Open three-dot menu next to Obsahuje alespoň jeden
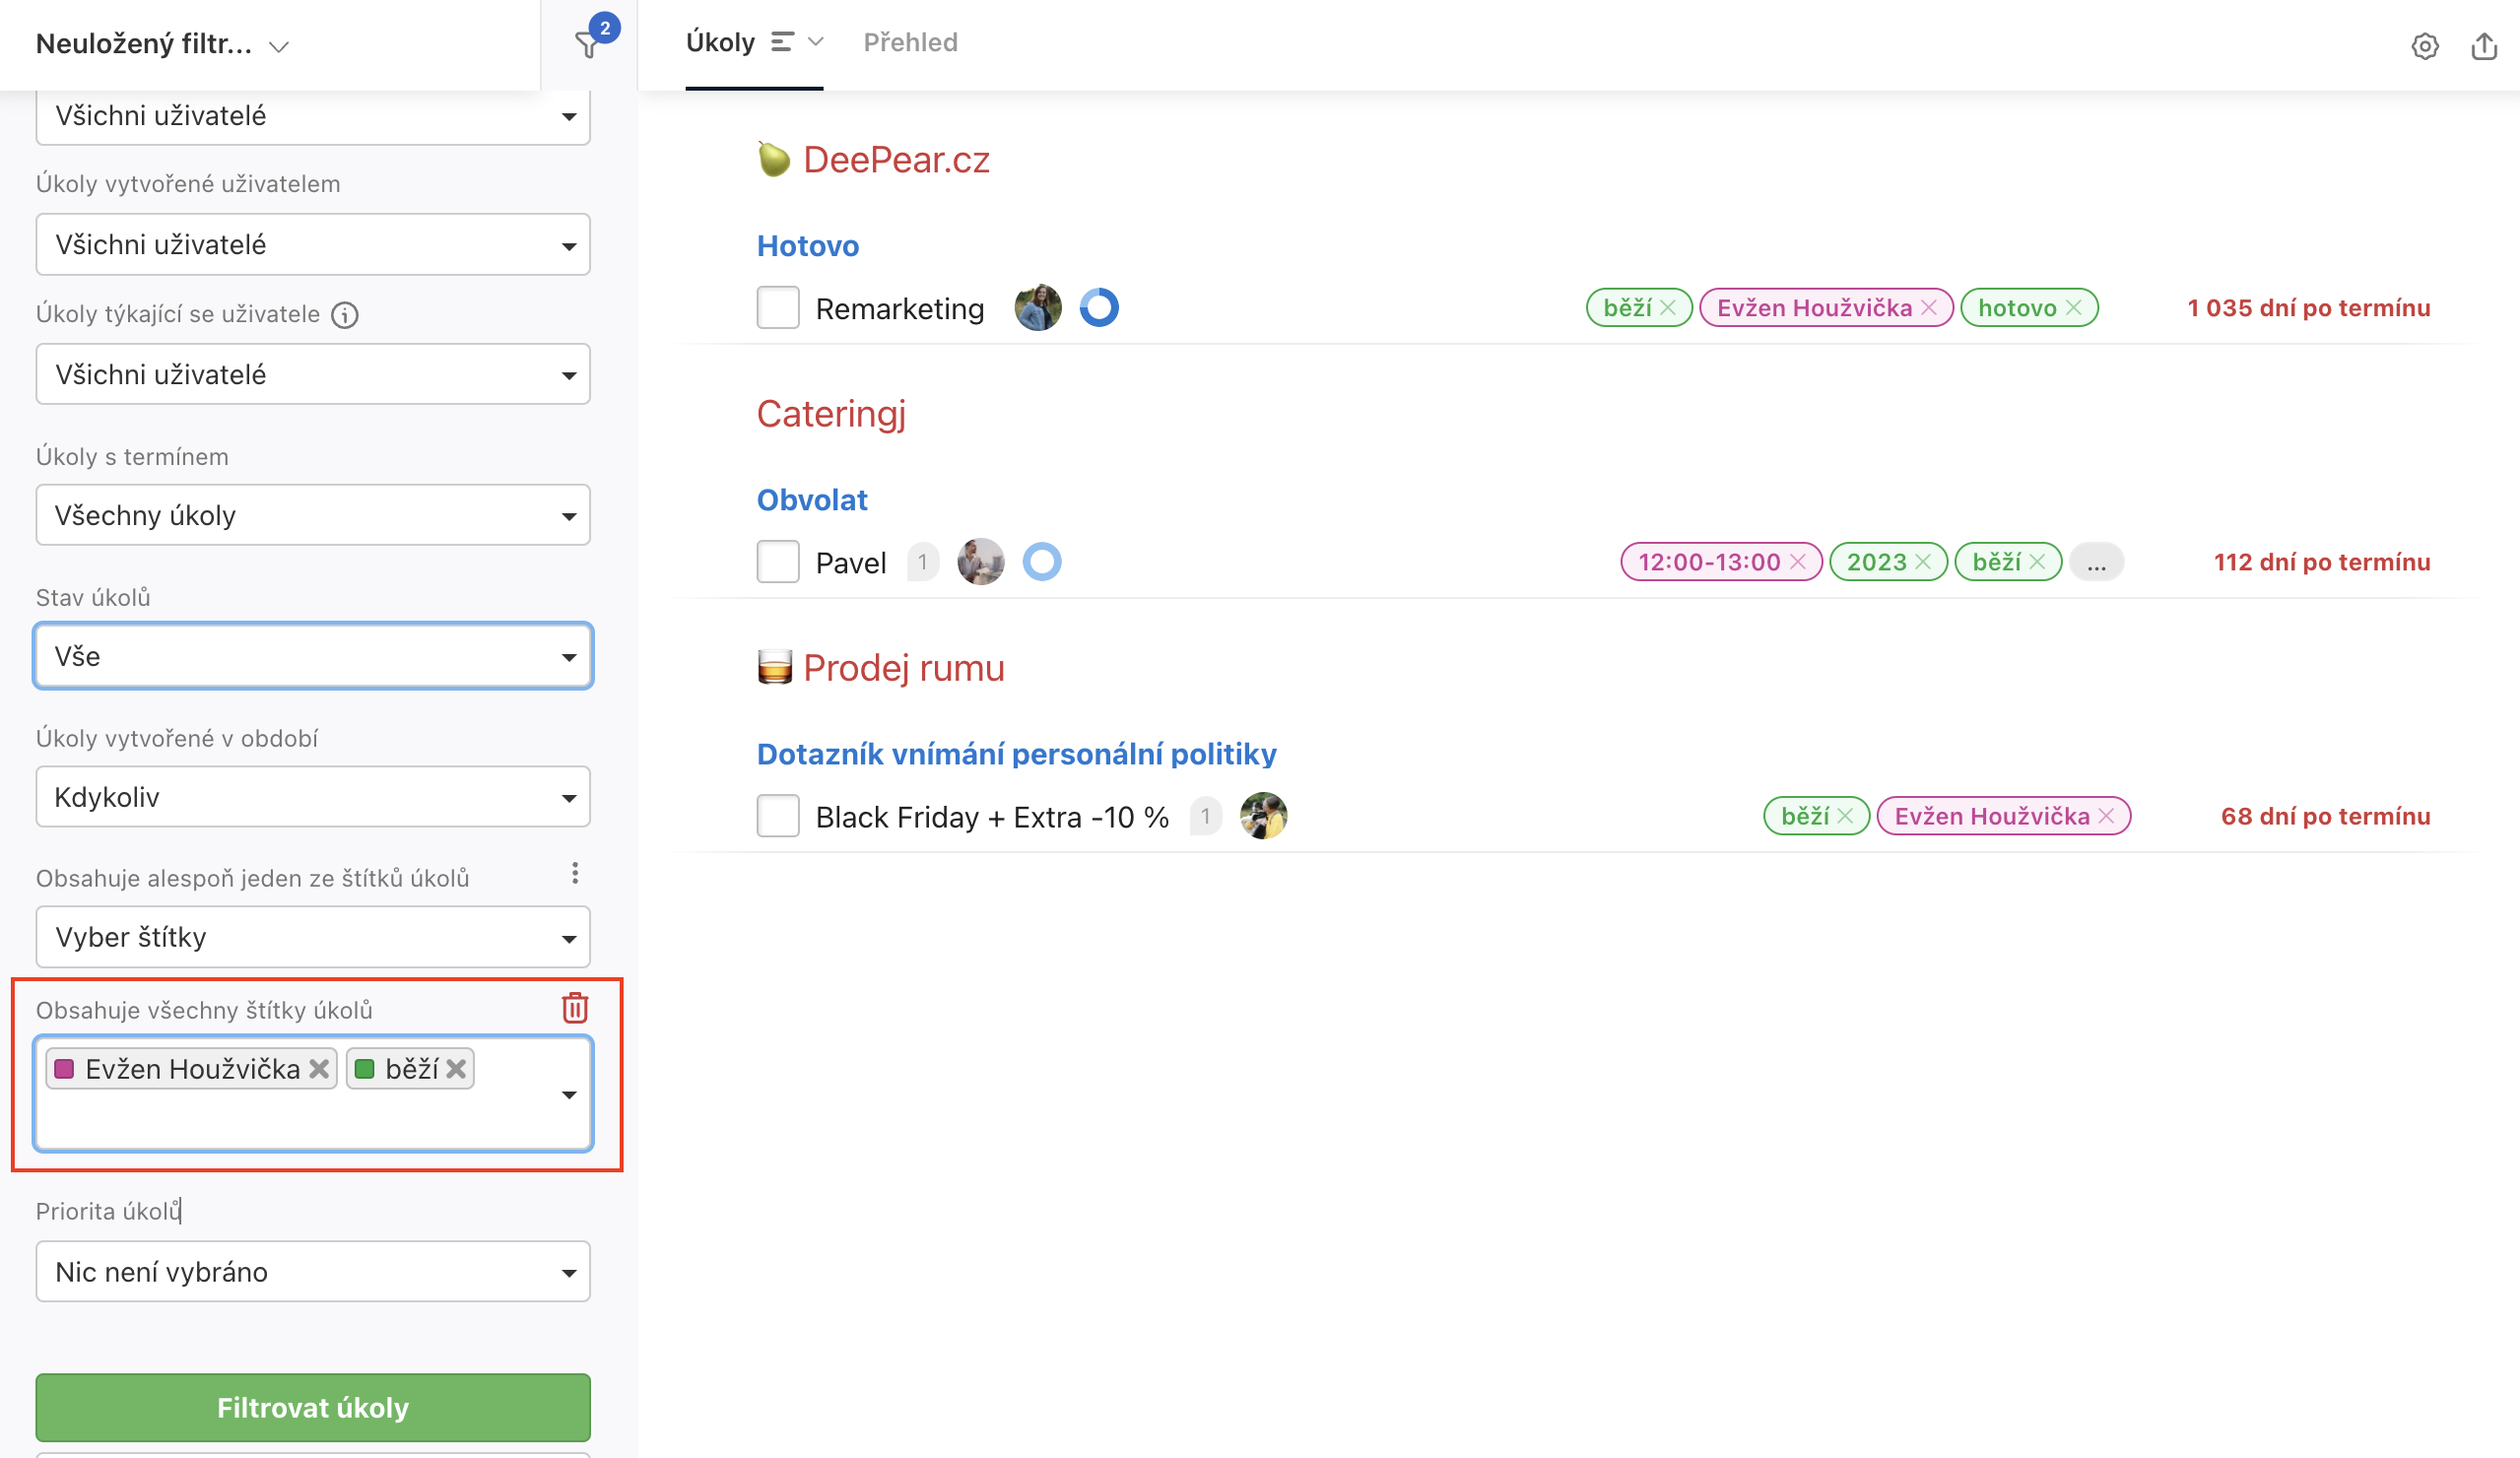This screenshot has height=1458, width=2520. pyautogui.click(x=575, y=873)
